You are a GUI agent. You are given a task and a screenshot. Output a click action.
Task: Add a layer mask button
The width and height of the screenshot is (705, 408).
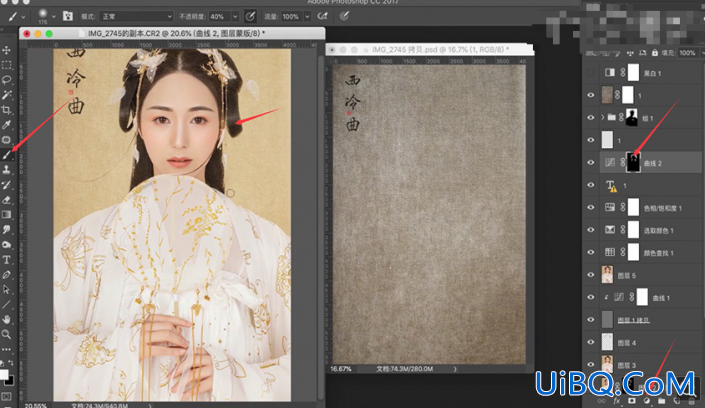click(x=632, y=400)
